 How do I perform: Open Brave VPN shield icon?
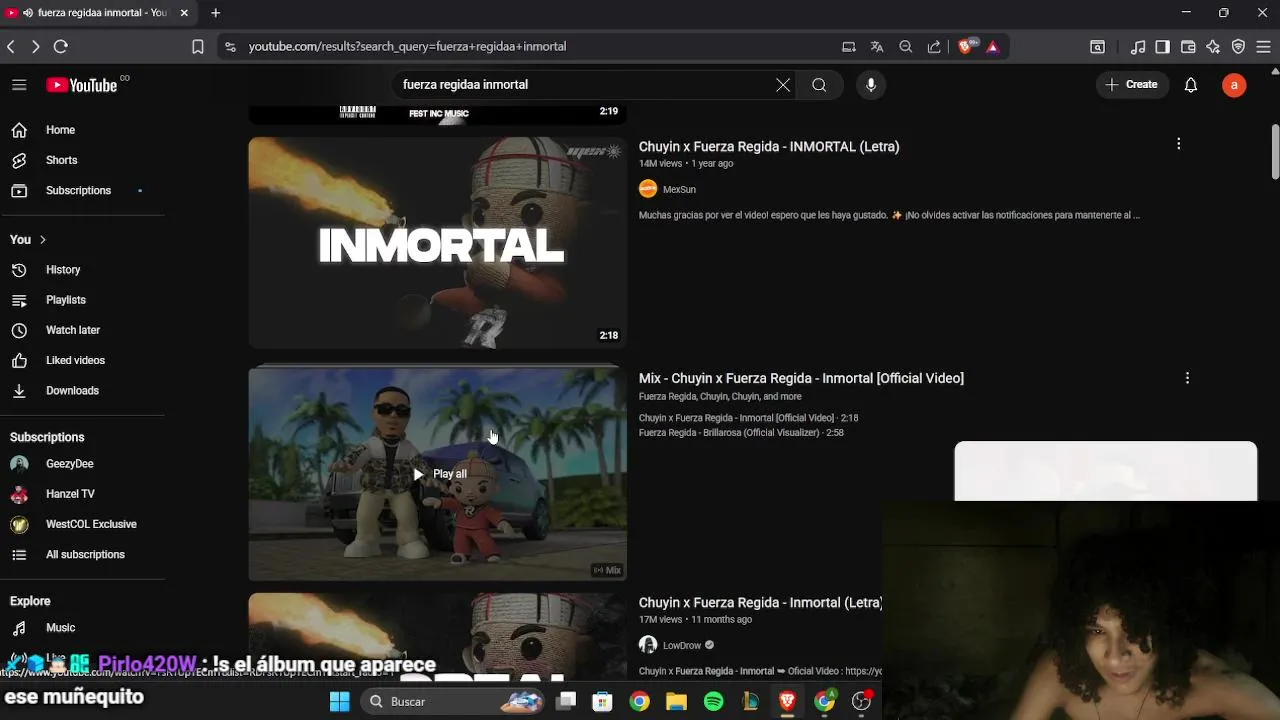(x=1238, y=47)
